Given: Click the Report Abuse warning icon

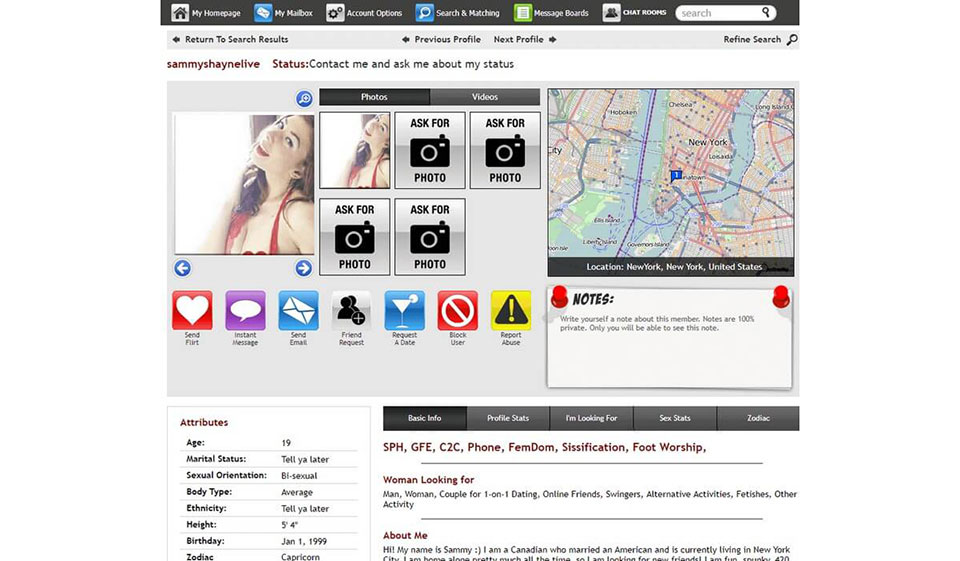Looking at the screenshot, I should tap(510, 311).
